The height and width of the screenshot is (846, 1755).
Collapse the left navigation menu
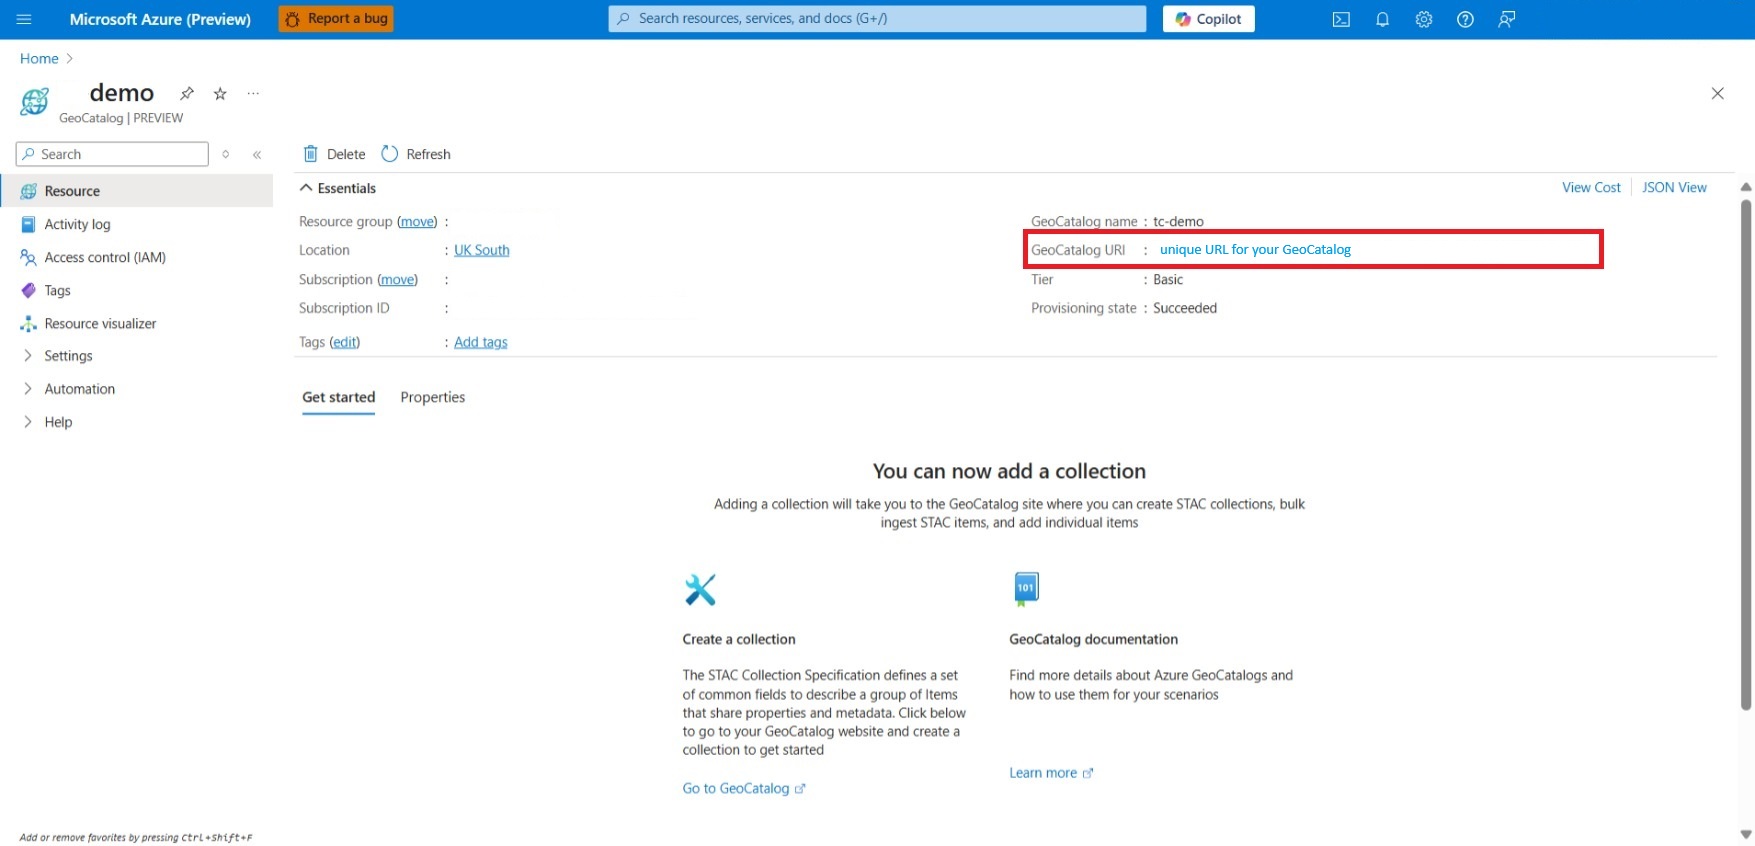(257, 154)
